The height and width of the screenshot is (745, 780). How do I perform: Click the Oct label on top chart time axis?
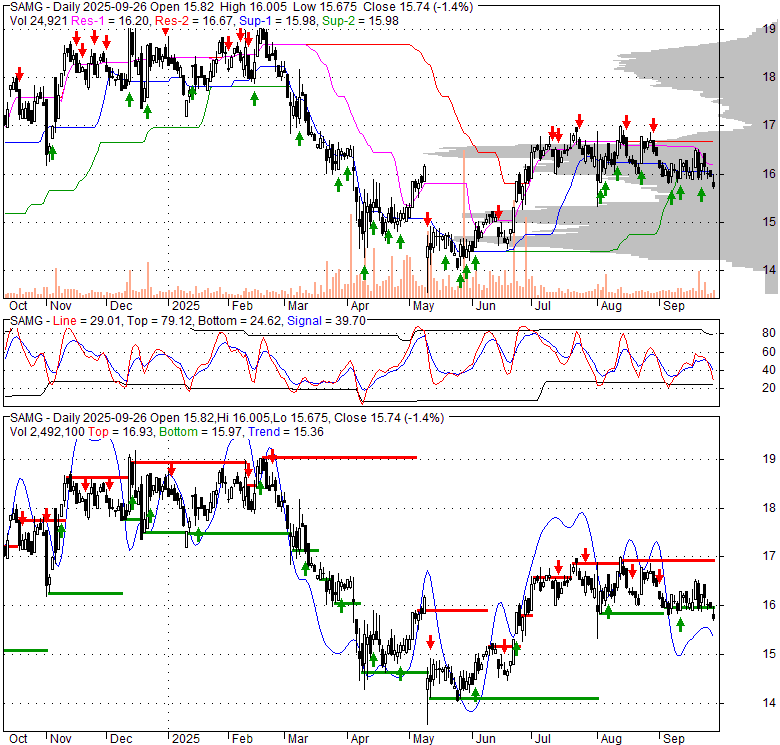18,306
